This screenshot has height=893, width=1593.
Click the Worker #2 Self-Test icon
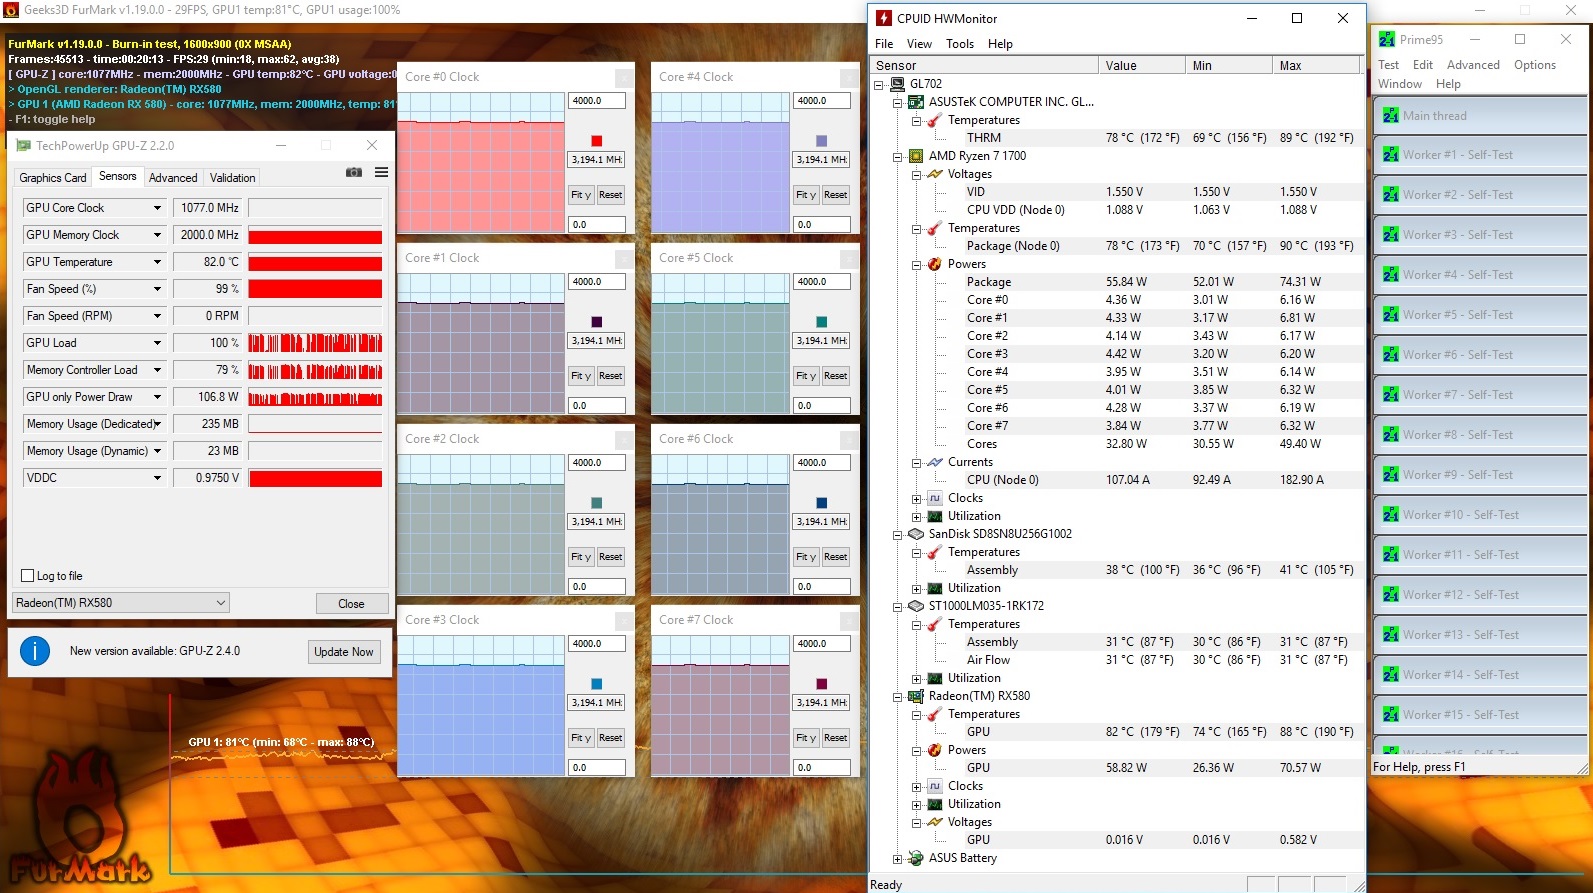(x=1391, y=195)
